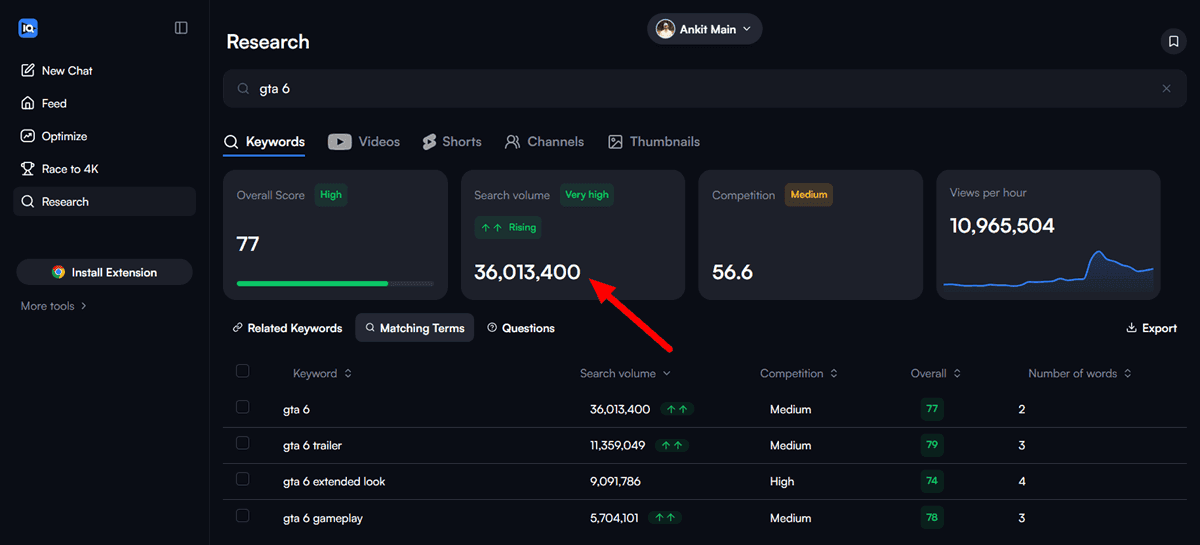Click the 11,359,049 search volume value

click(x=617, y=446)
